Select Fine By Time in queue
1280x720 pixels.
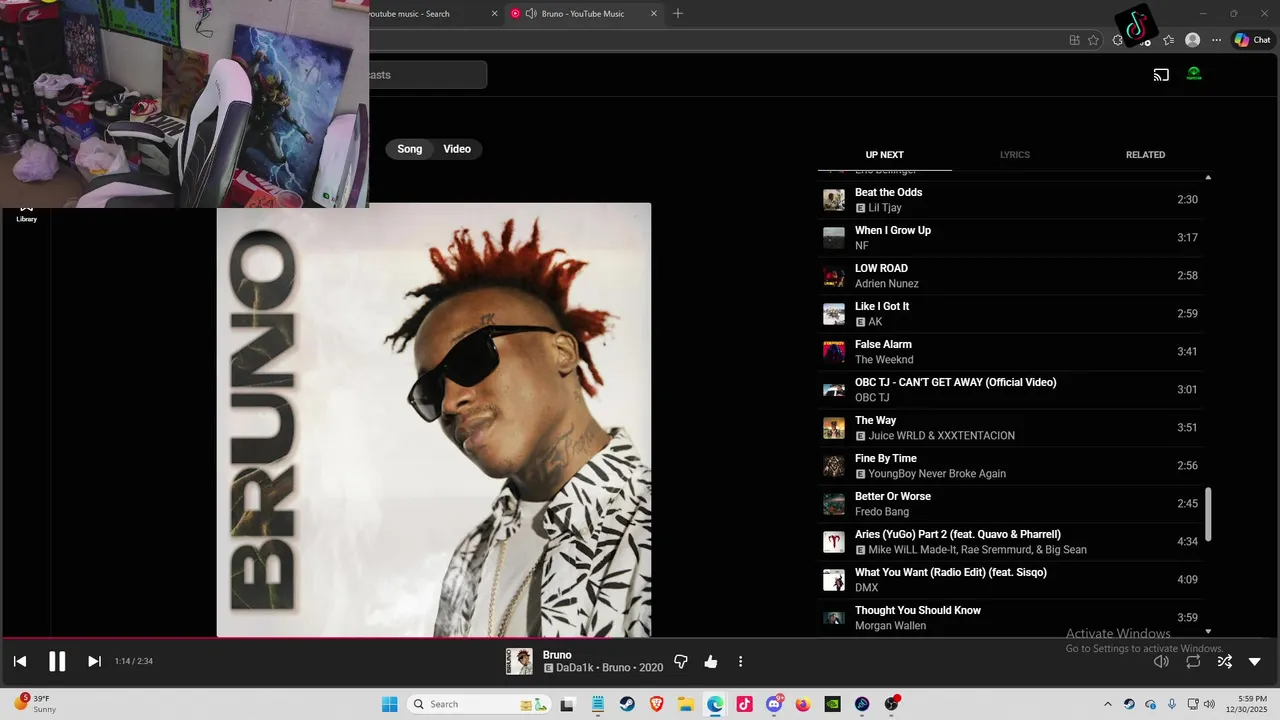pos(1010,466)
